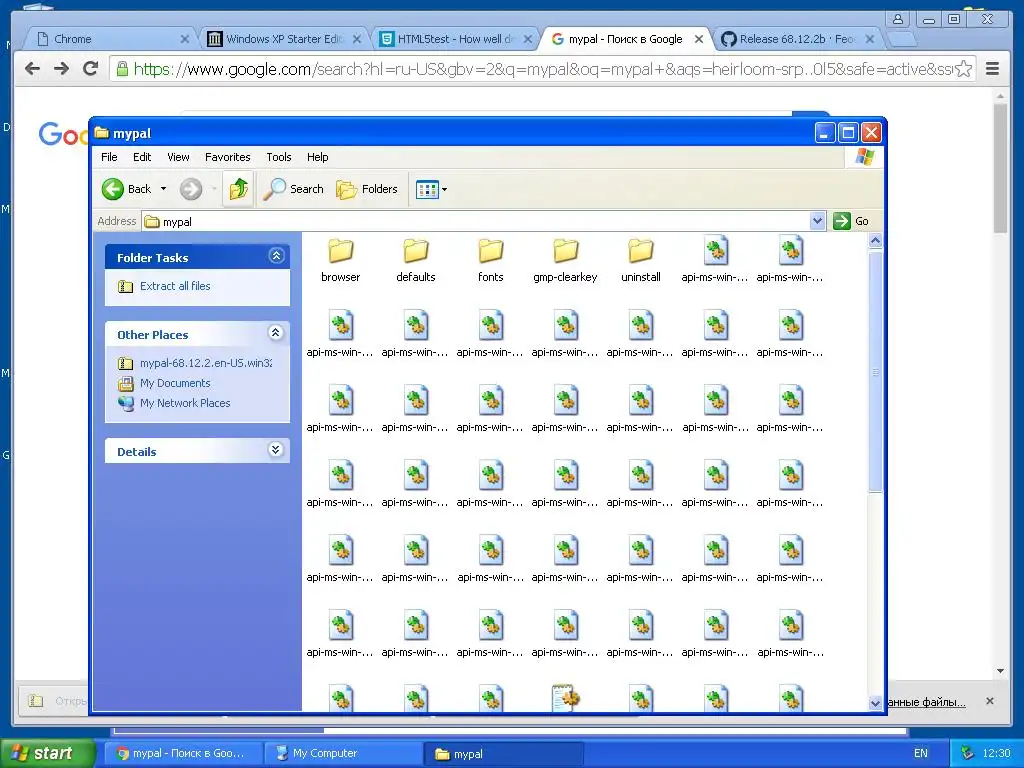This screenshot has width=1024, height=768.
Task: Click the 12:30 taskbar clock
Action: 996,754
